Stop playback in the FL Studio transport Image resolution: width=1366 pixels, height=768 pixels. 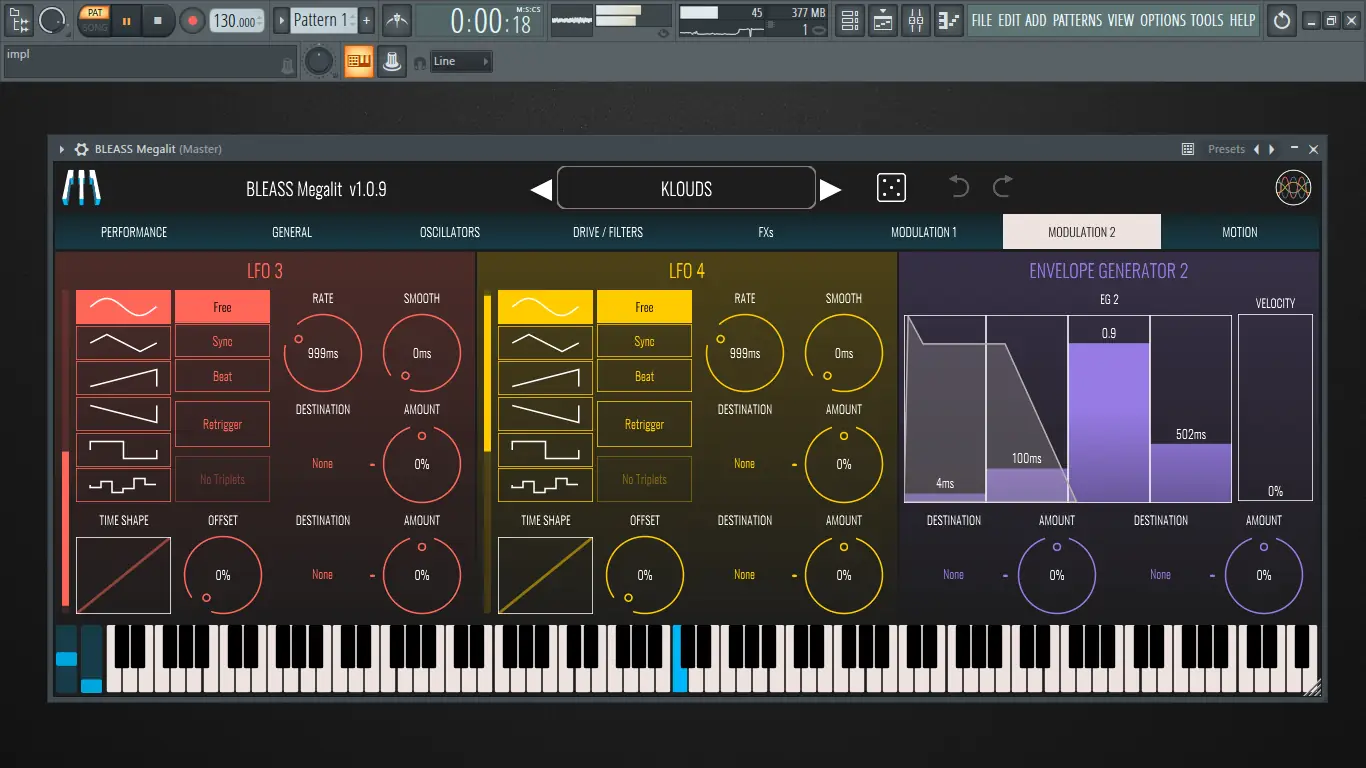pos(157,20)
